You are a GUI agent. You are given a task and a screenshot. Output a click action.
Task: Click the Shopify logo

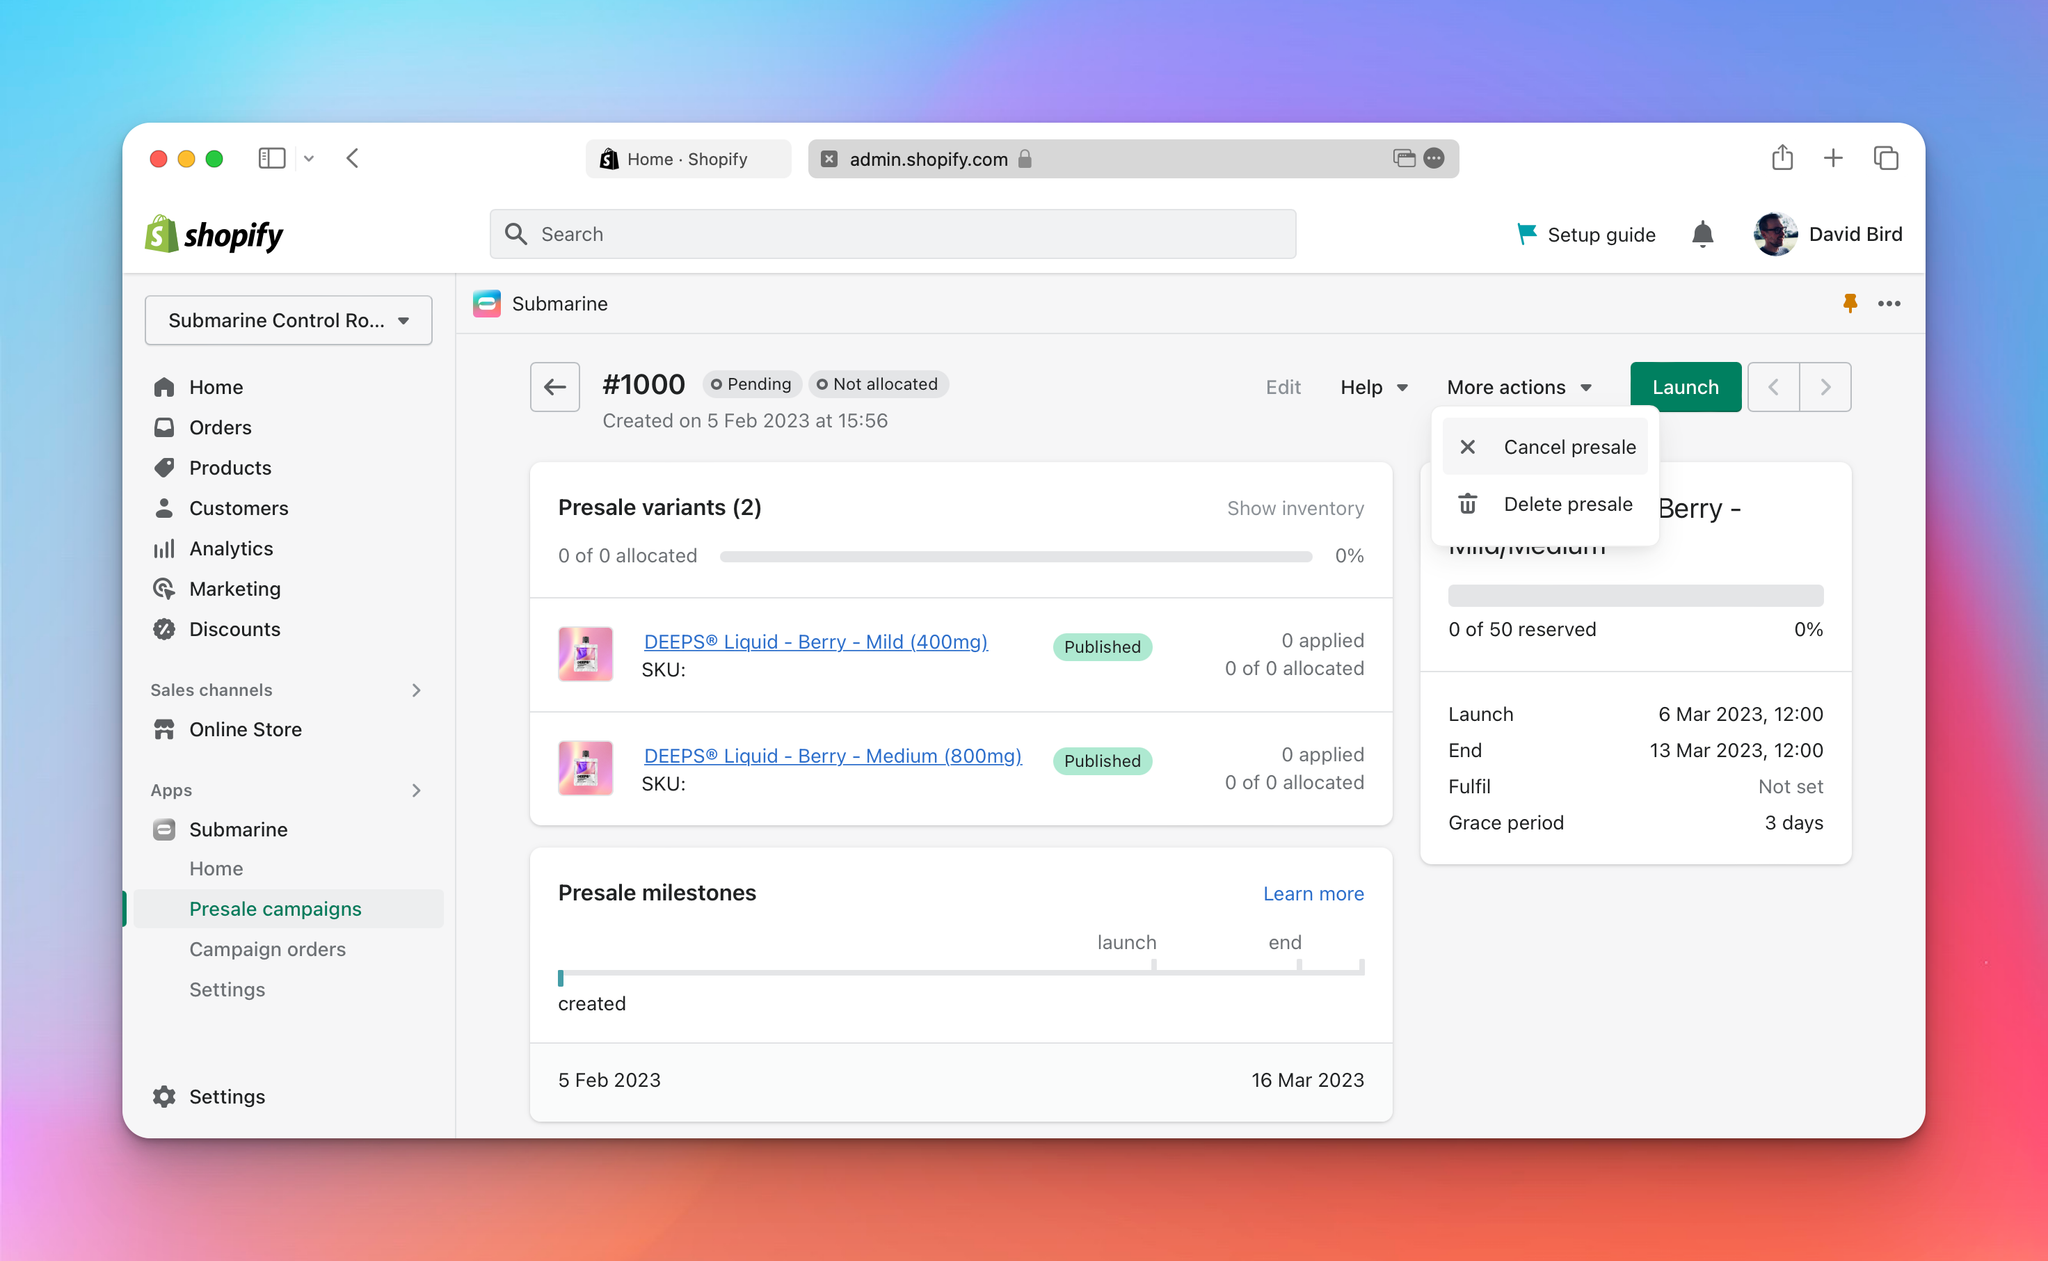click(214, 234)
